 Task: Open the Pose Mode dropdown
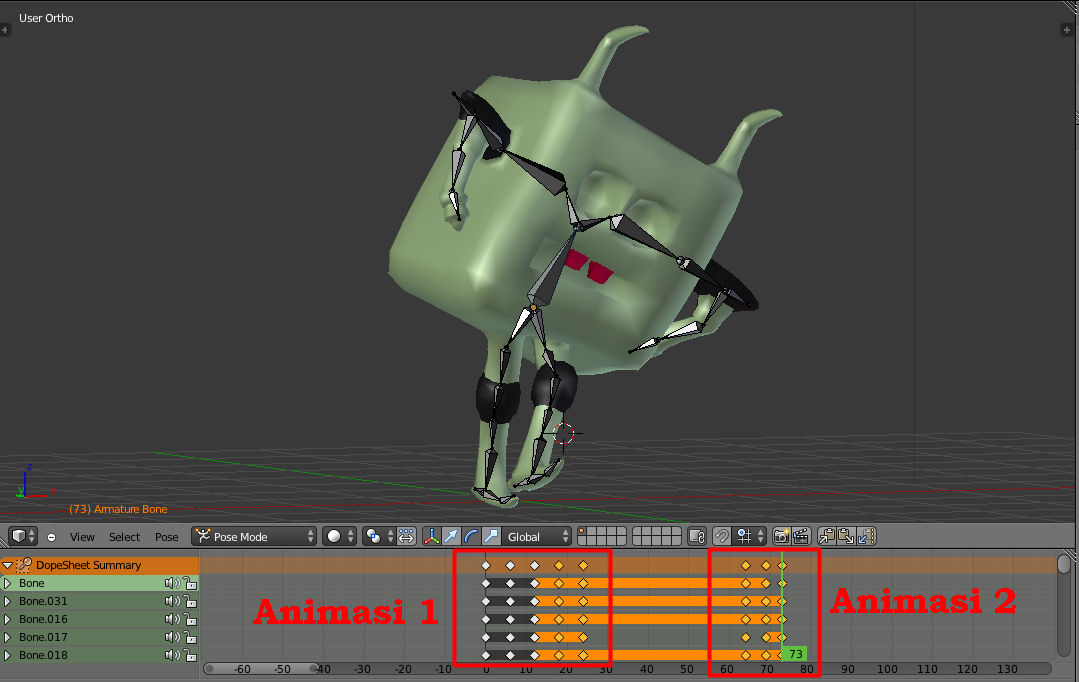pyautogui.click(x=253, y=536)
